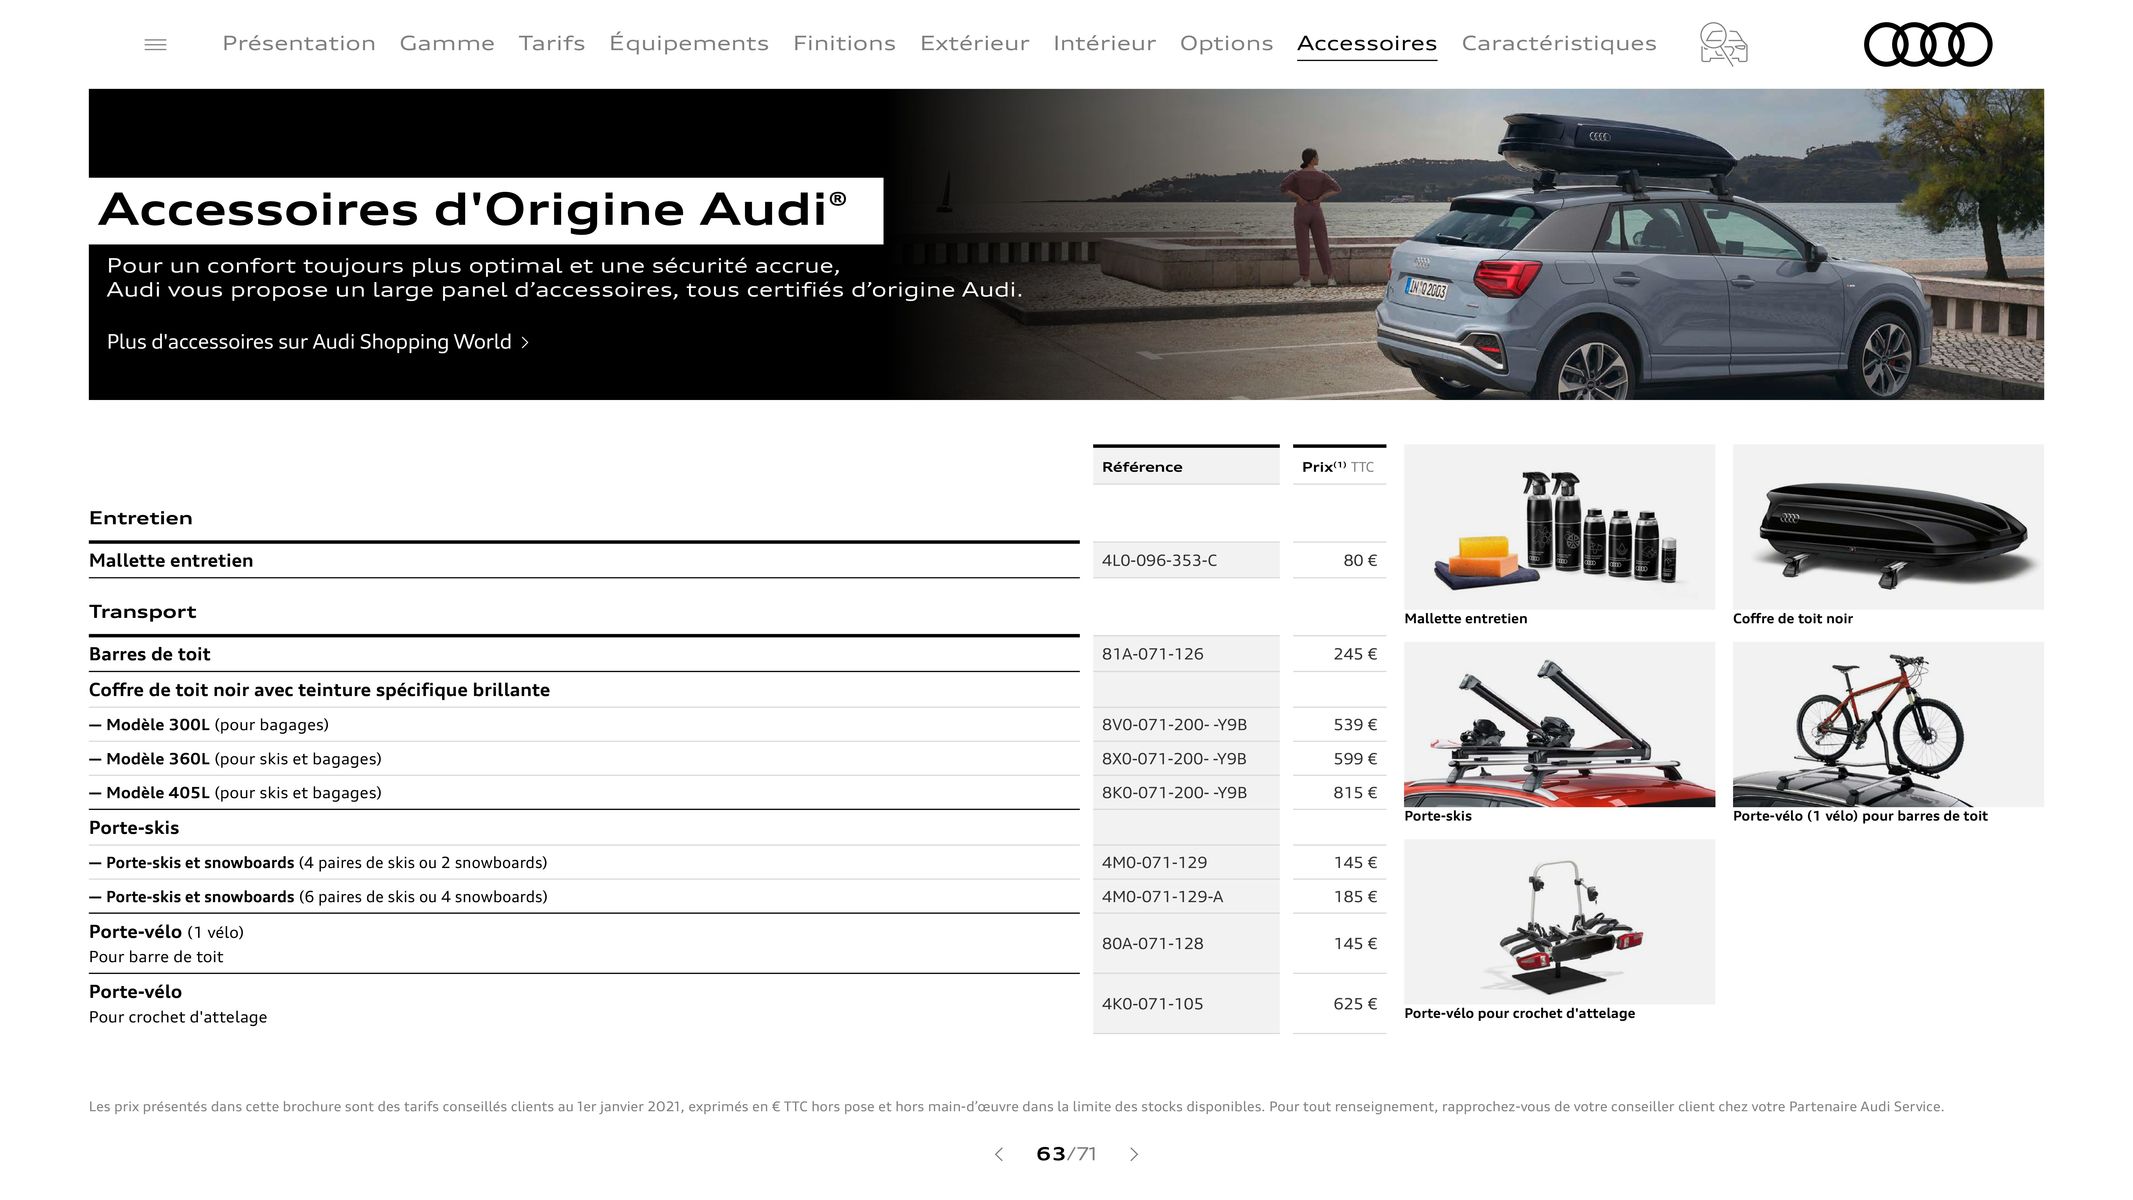
Task: Click the Transport section heading
Action: coord(143,612)
